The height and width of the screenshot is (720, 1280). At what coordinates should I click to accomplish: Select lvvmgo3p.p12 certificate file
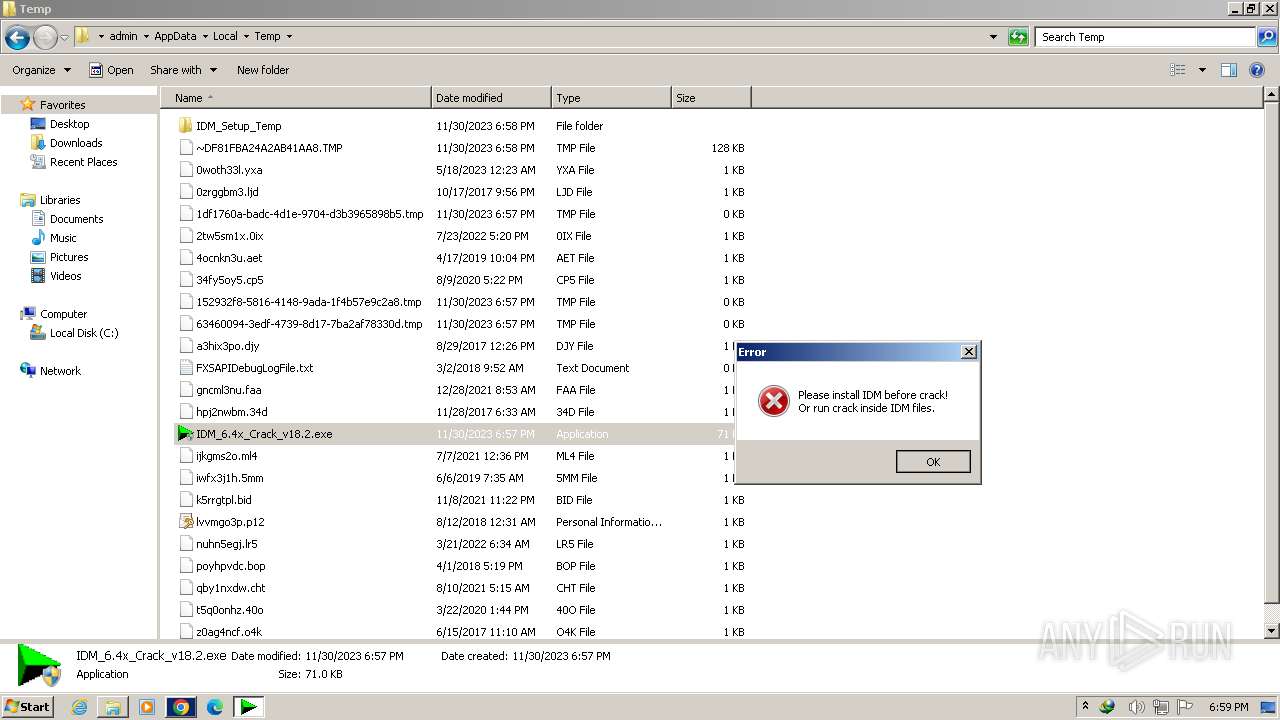click(x=230, y=522)
